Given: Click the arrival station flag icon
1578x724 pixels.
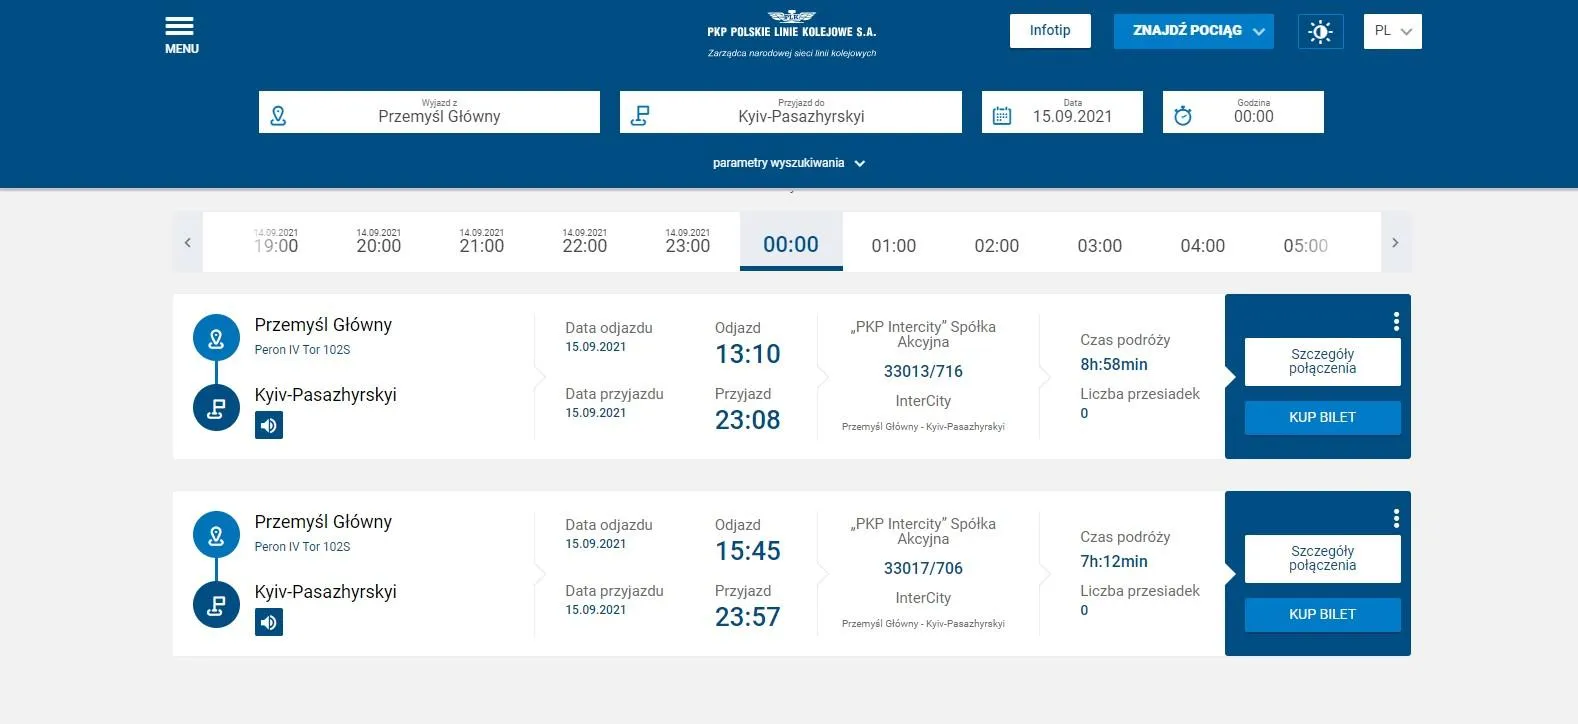Looking at the screenshot, I should (x=641, y=116).
